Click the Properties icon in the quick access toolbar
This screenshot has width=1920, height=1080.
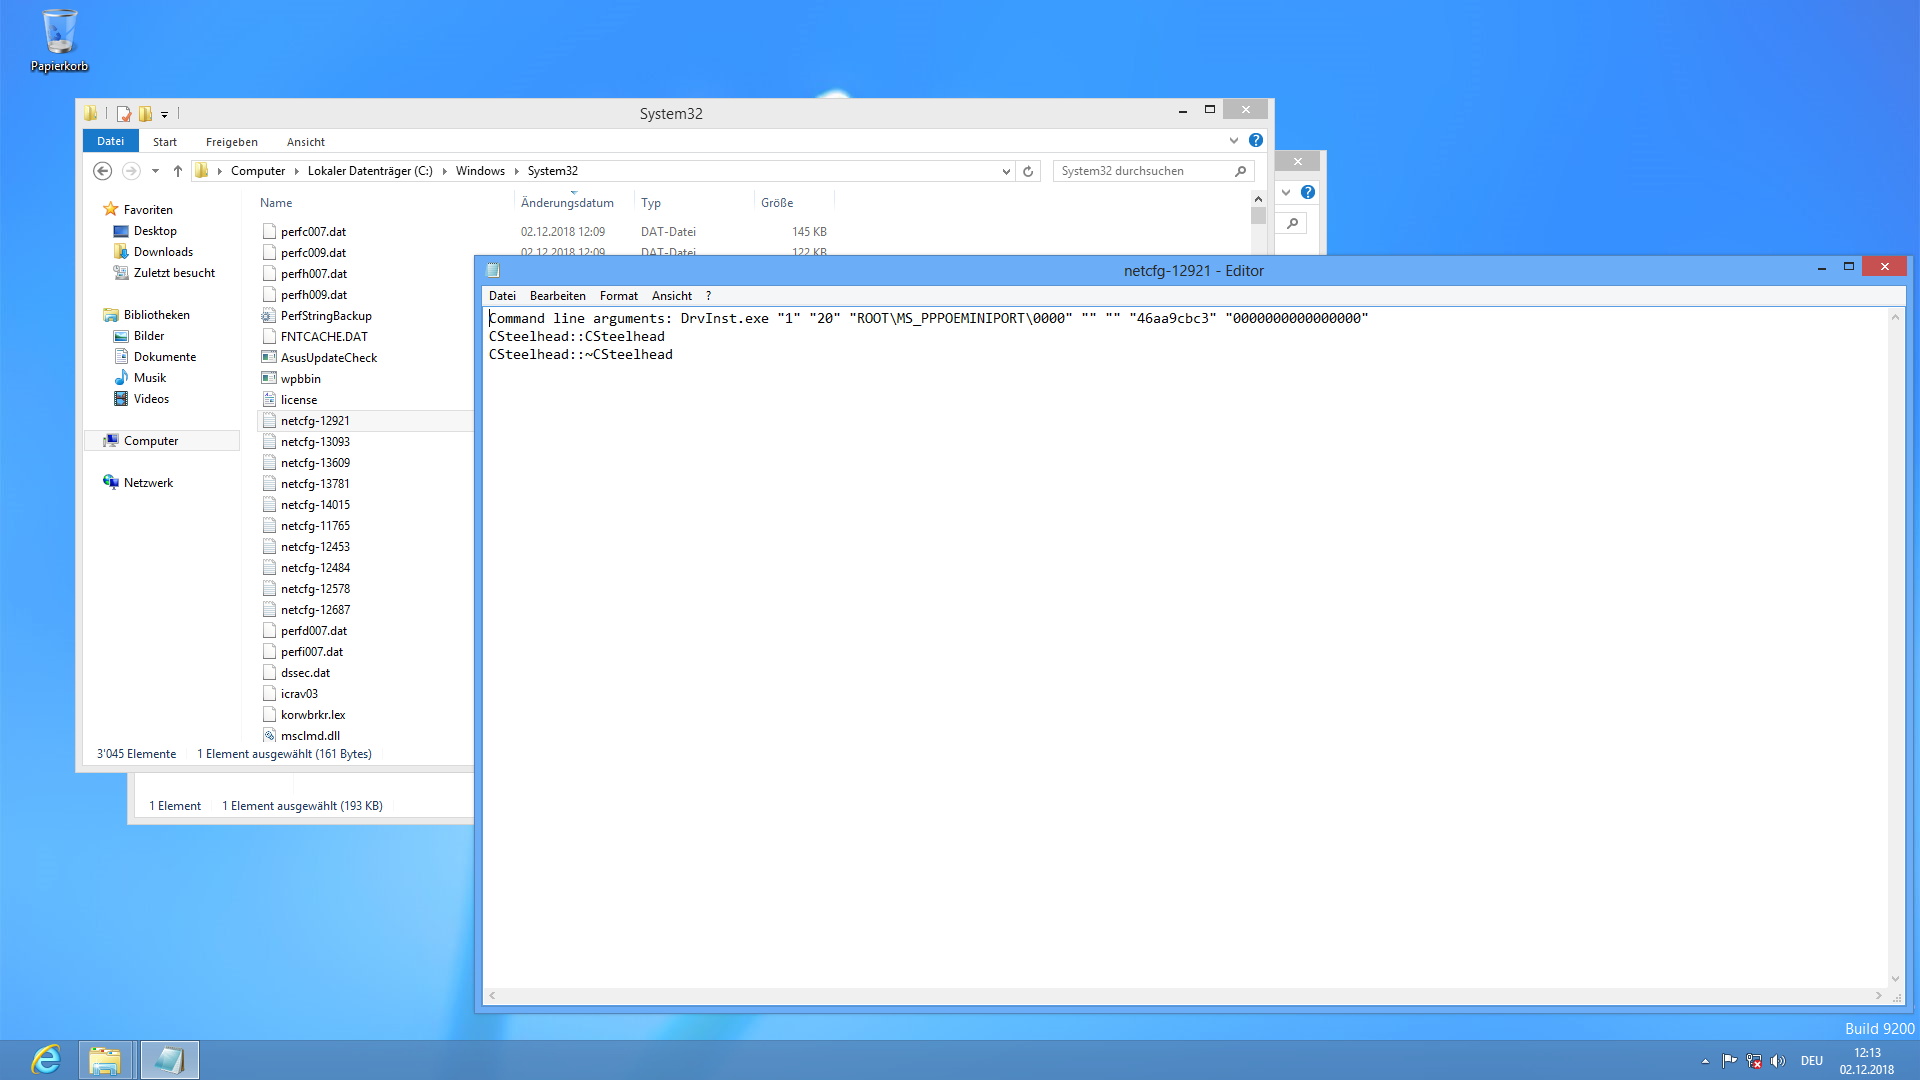point(124,114)
